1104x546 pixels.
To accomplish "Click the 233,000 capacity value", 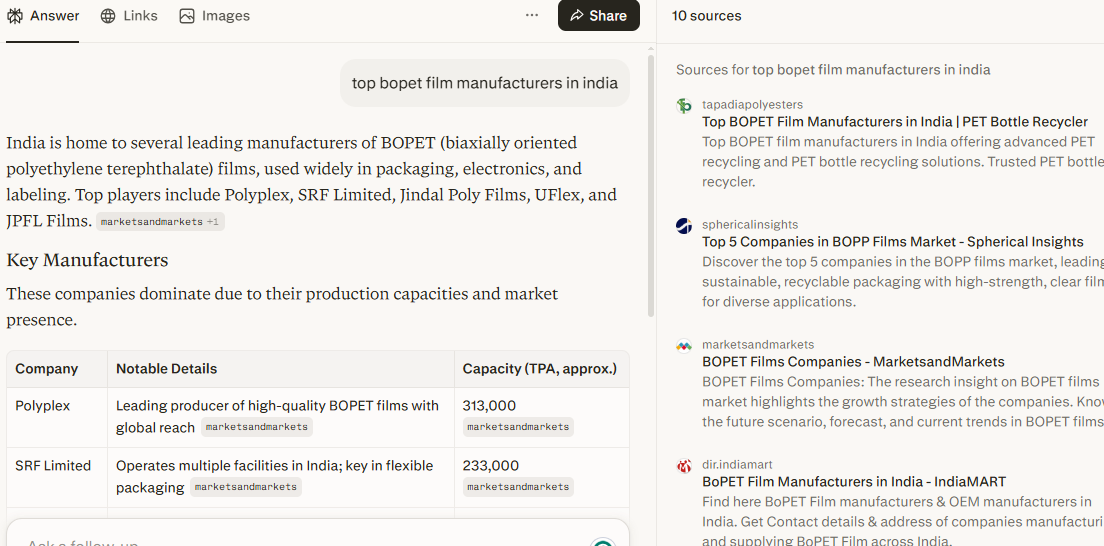I will point(490,466).
